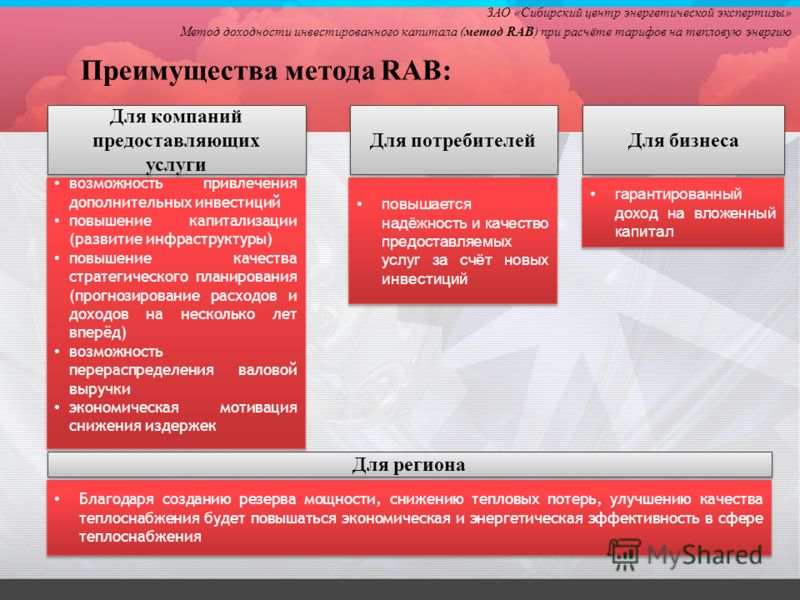This screenshot has width=800, height=600.
Task: Click the text "гарантированный доход на вложенный капитал"
Action: [x=695, y=213]
